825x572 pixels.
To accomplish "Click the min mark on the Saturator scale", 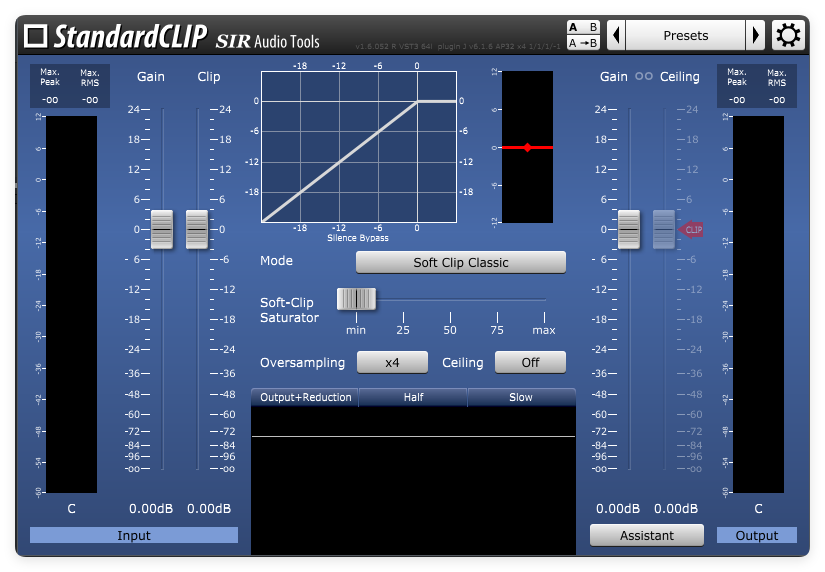I will pyautogui.click(x=356, y=330).
